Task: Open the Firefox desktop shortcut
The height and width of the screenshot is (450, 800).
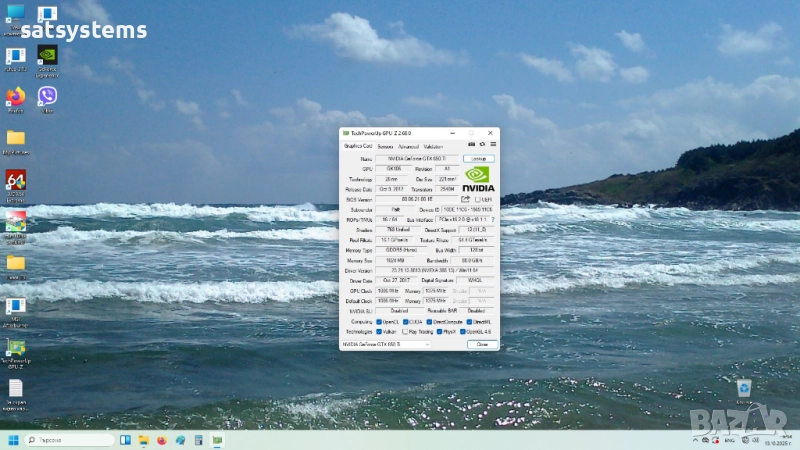Action: point(16,97)
